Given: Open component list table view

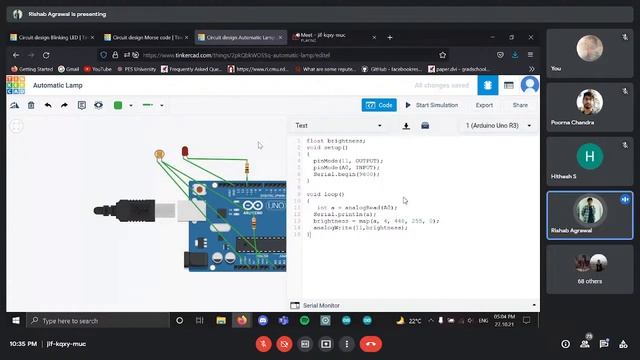Looking at the screenshot, I should (x=509, y=85).
